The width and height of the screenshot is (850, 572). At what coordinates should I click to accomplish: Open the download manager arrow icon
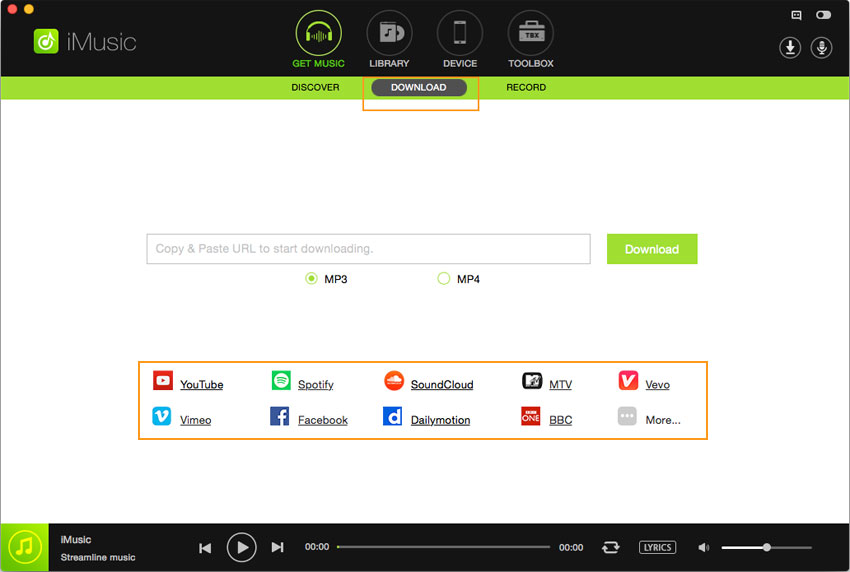point(790,48)
